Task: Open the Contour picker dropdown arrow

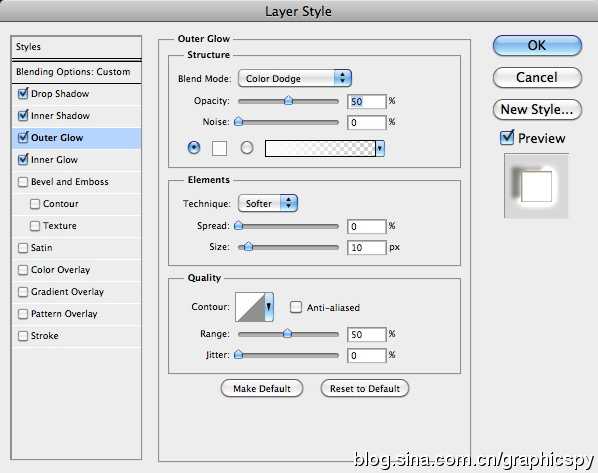Action: pos(269,306)
